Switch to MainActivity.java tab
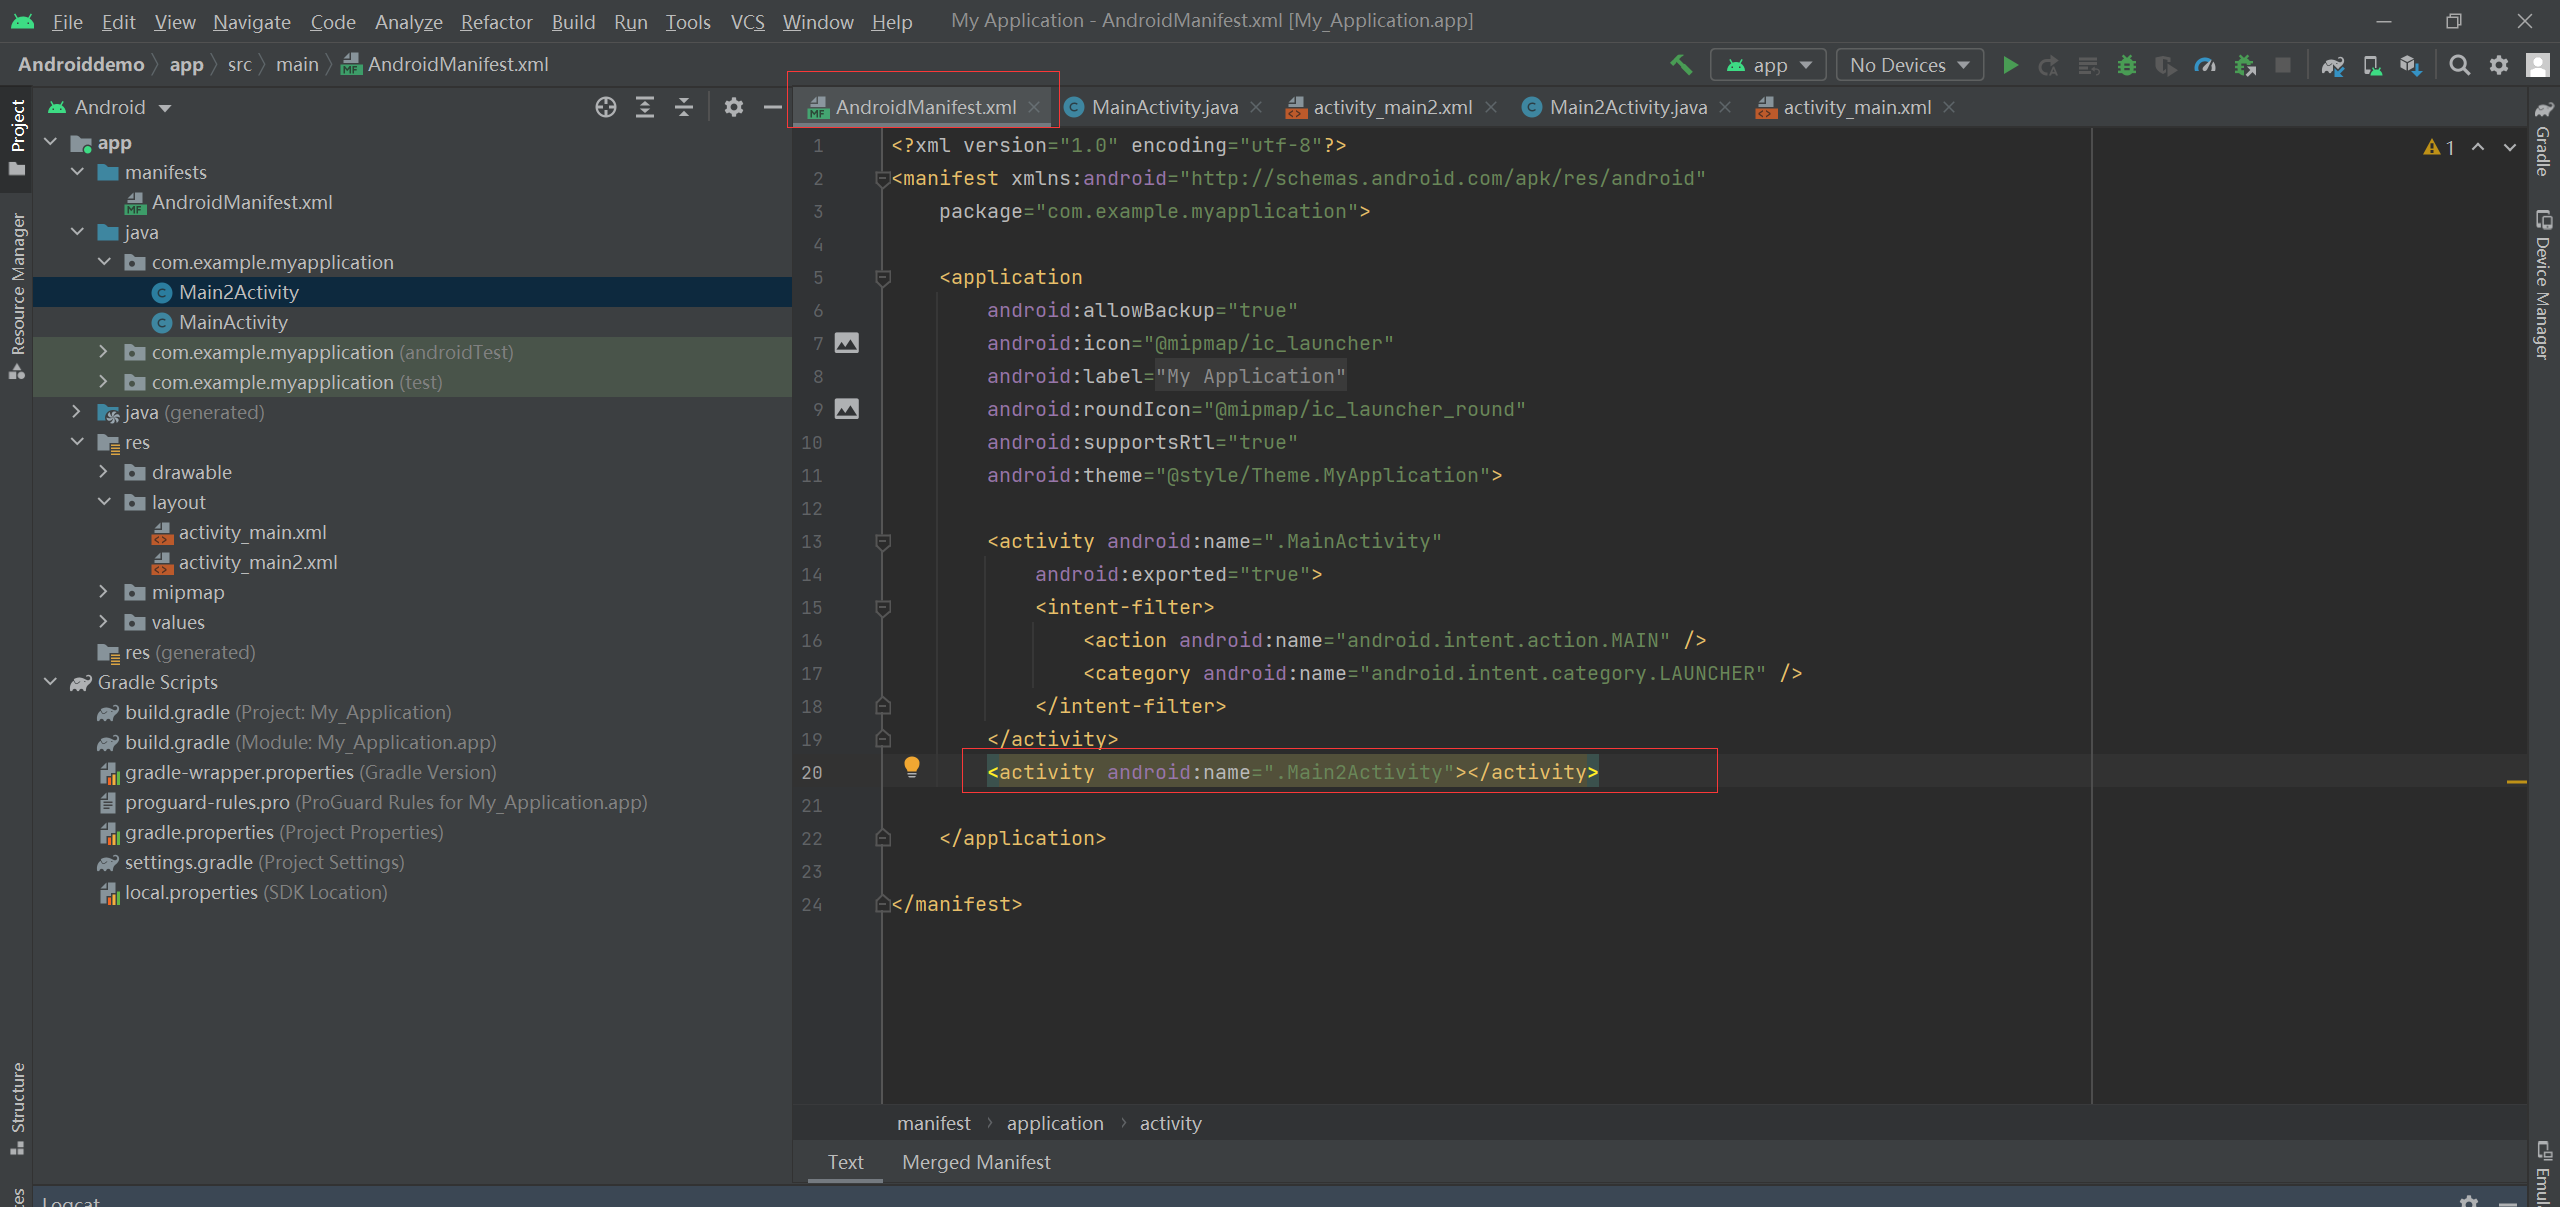The width and height of the screenshot is (2560, 1207). [1163, 107]
